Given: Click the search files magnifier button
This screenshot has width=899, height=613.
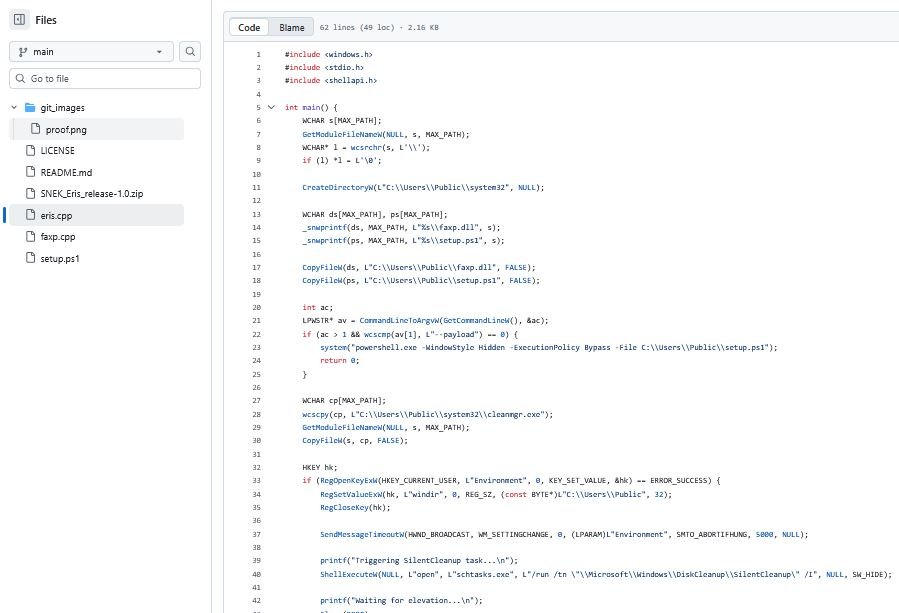Looking at the screenshot, I should click(190, 52).
